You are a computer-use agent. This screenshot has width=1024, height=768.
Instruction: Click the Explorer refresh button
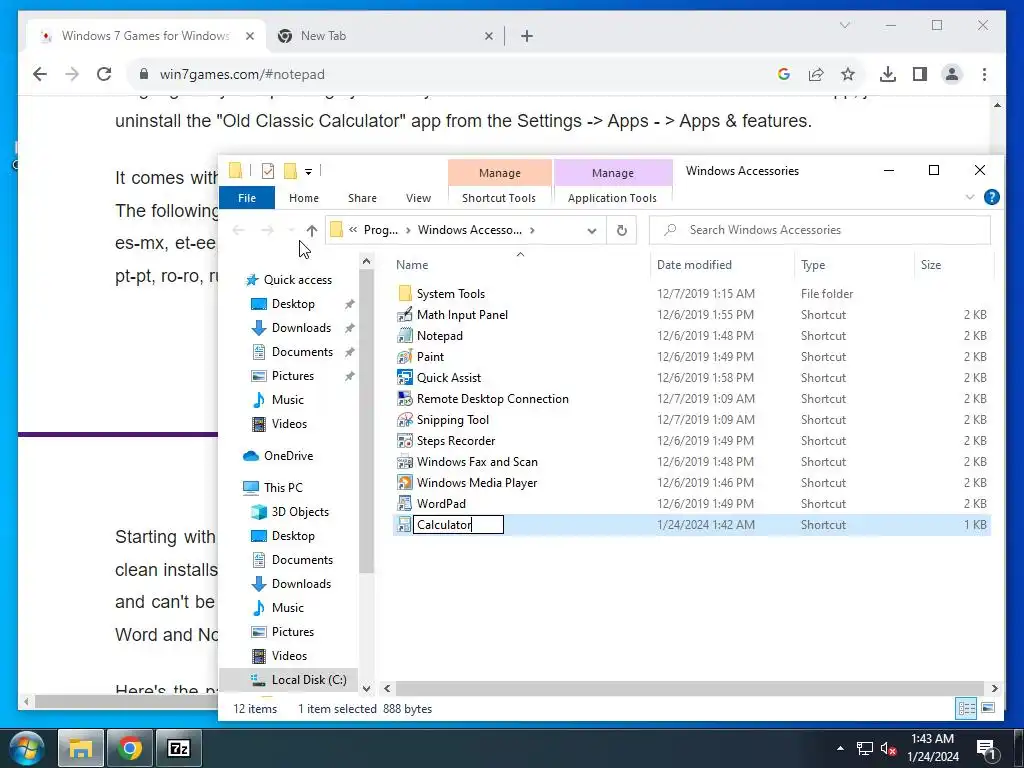coord(622,230)
